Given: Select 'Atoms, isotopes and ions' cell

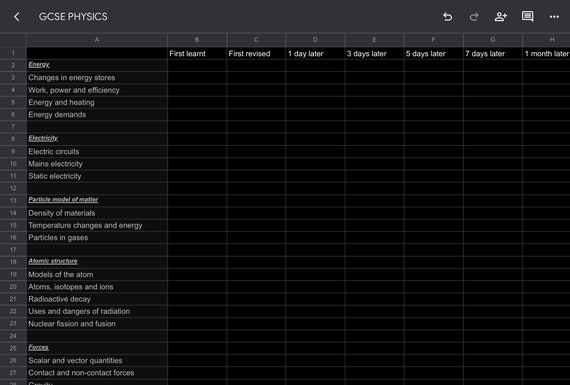Looking at the screenshot, I should 97,287.
